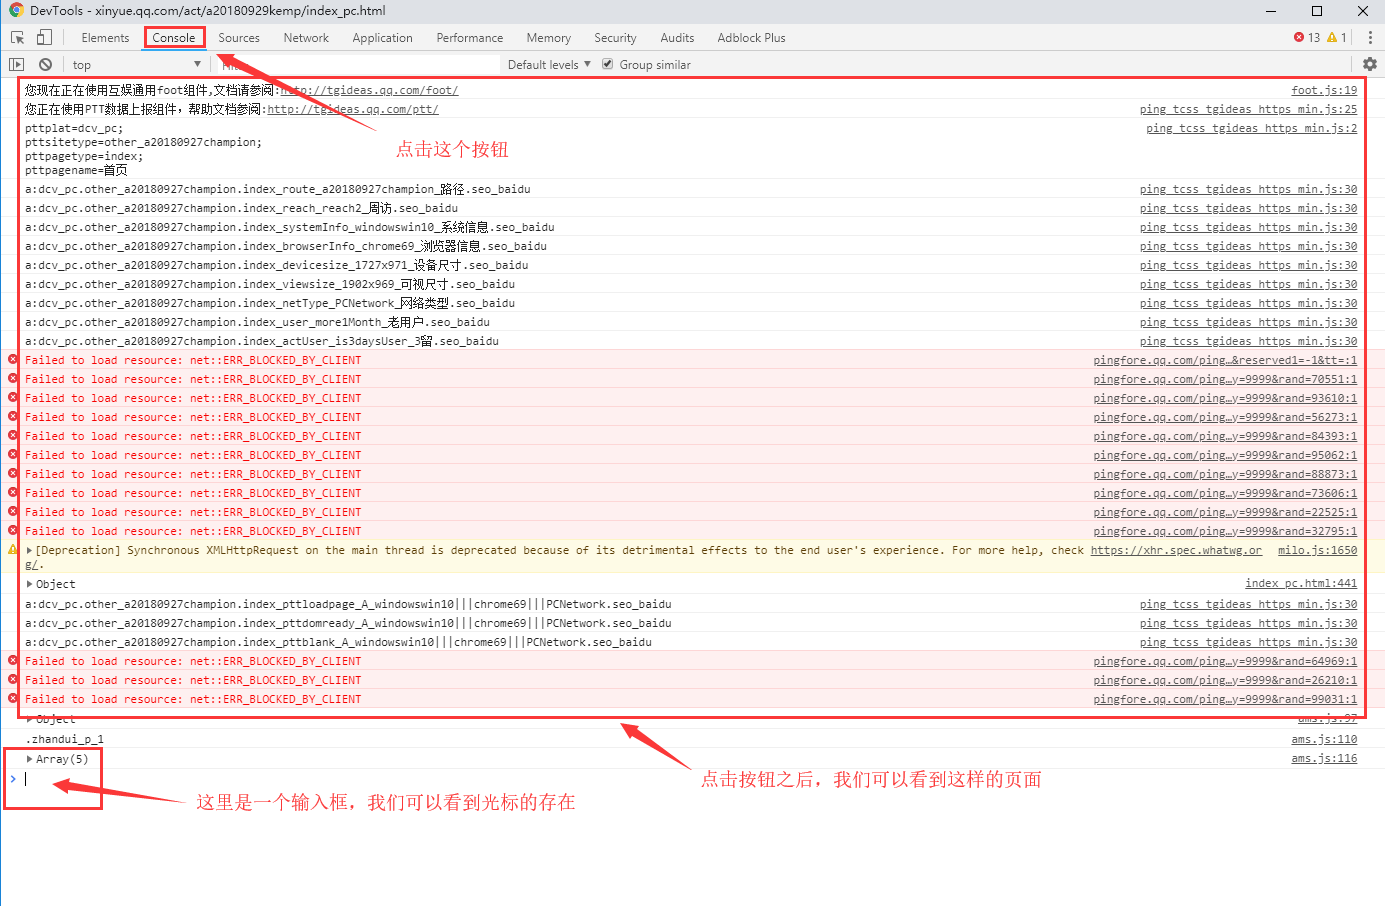Open source link ping_tcss_tgideas_https_min.js:25
This screenshot has width=1385, height=906.
point(1248,109)
